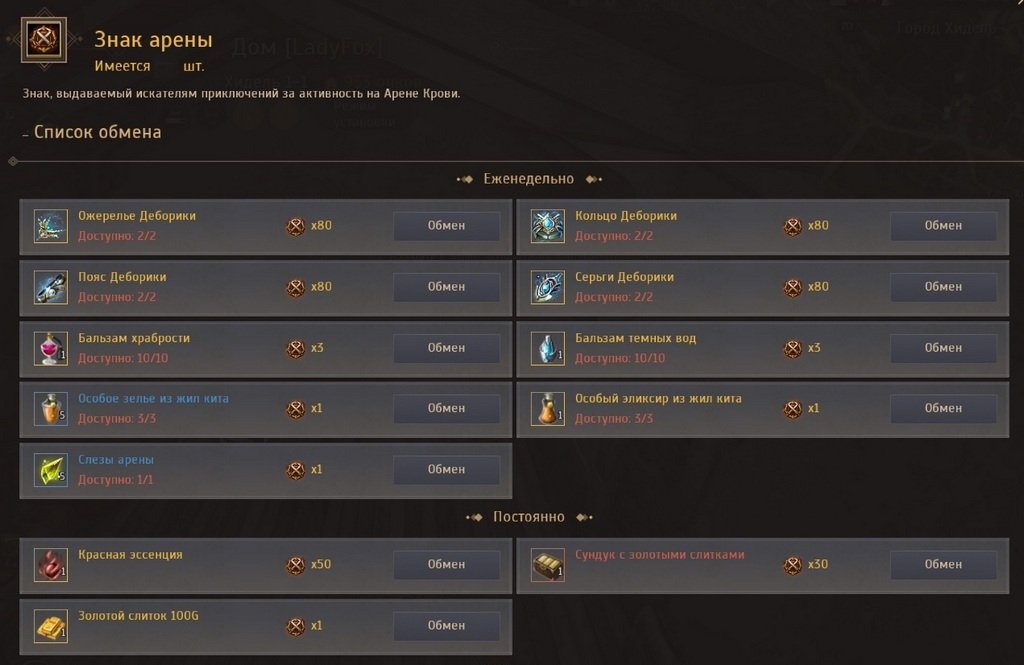Click Обмен for Кольцо Деборики
This screenshot has width=1024, height=665.
click(x=944, y=225)
